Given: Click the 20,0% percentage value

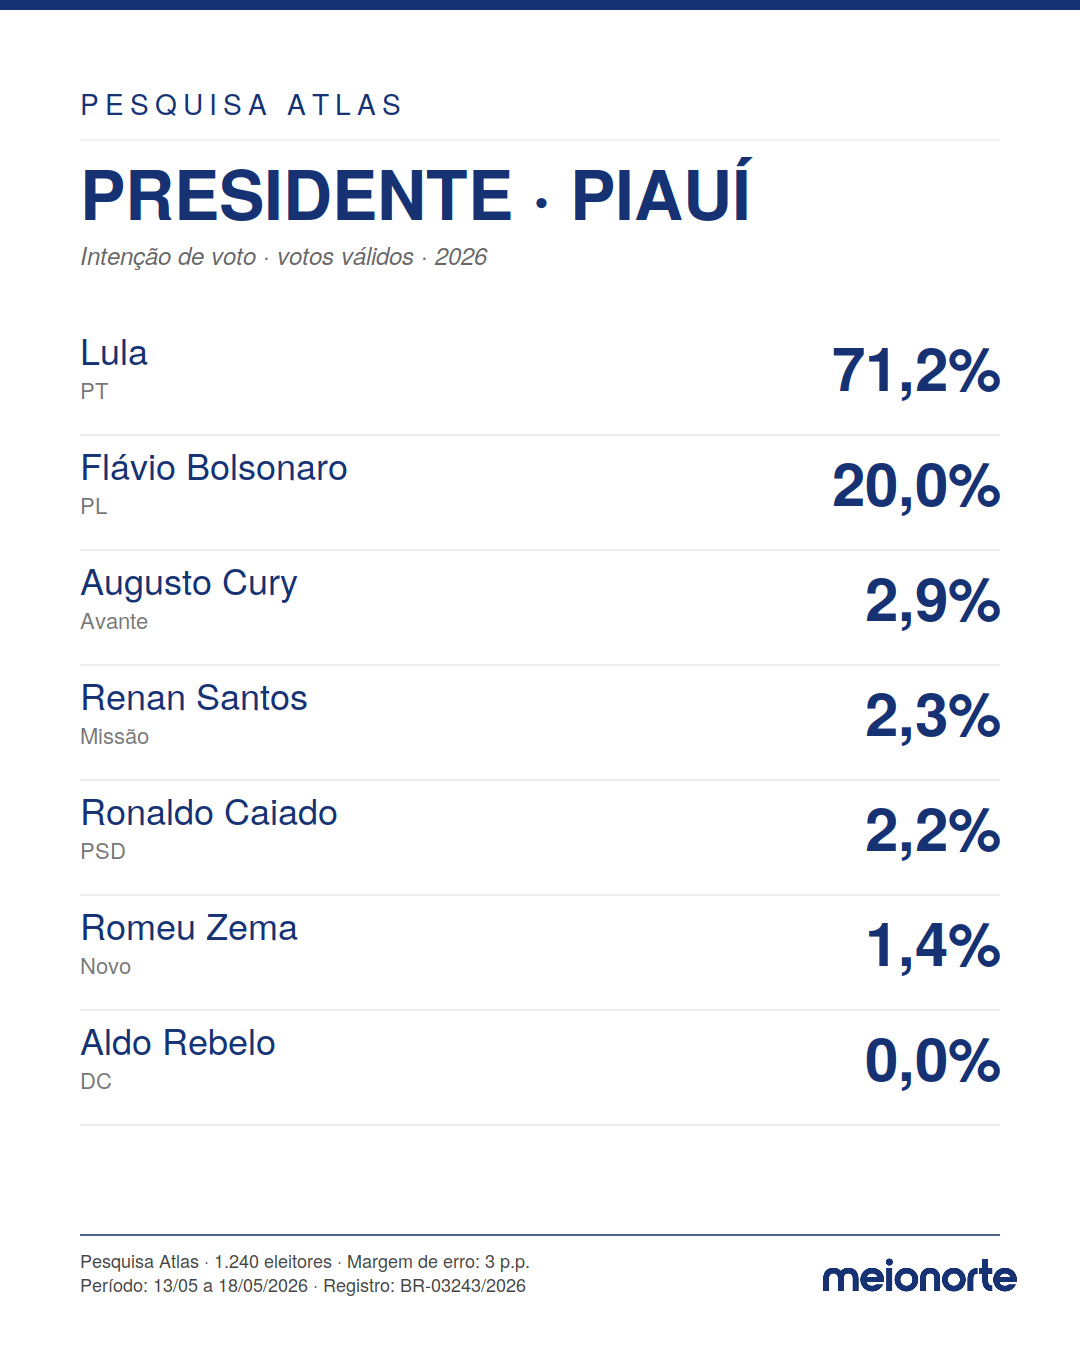Looking at the screenshot, I should (916, 486).
